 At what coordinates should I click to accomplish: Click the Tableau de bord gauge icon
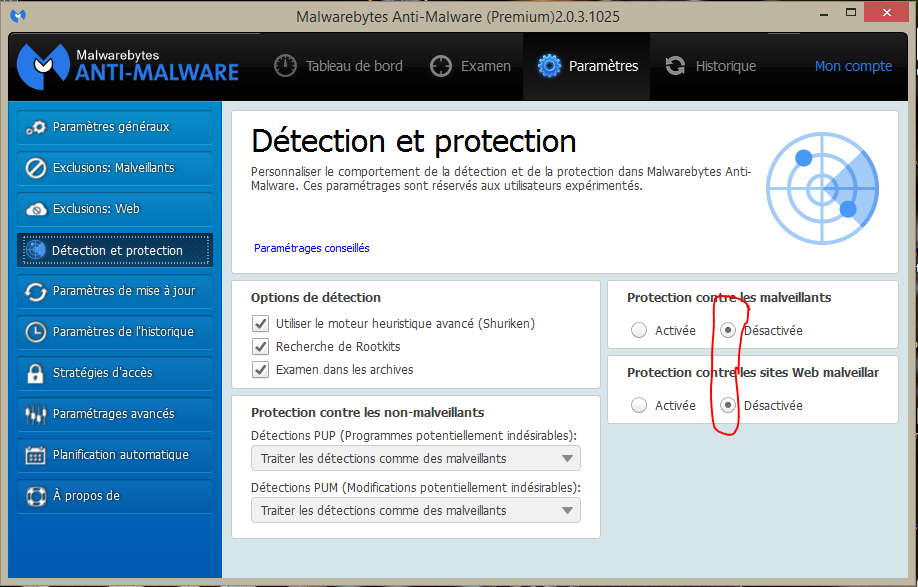[x=285, y=66]
